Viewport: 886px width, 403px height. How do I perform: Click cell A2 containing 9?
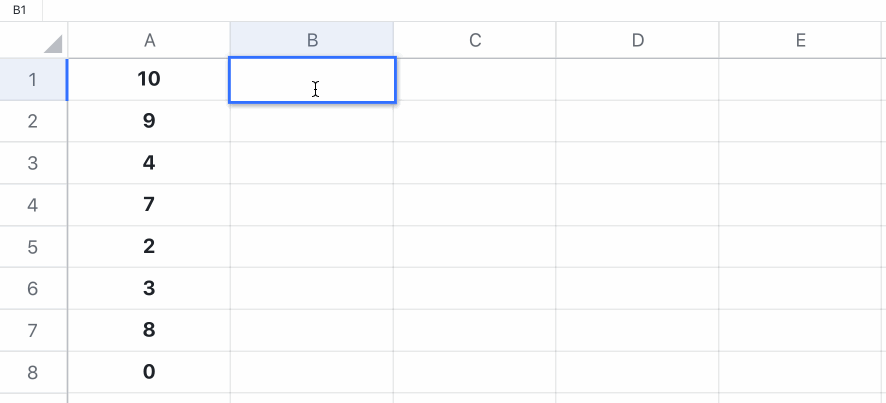coord(149,121)
